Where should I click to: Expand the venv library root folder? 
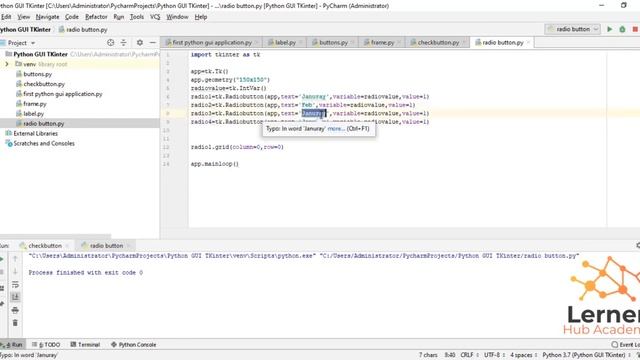[7, 64]
